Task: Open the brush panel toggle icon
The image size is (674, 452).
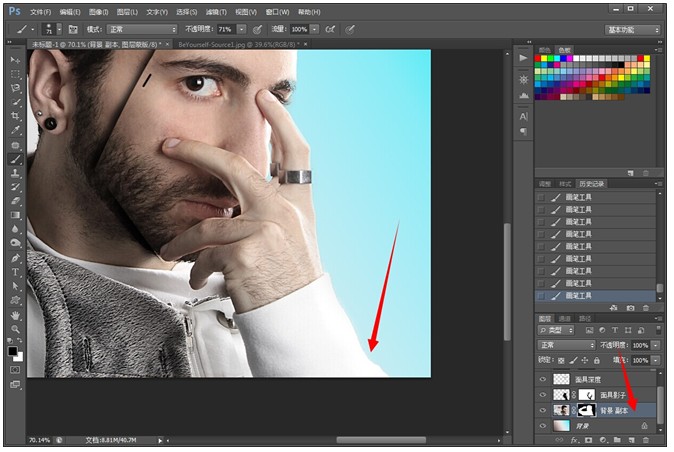Action: 73,29
